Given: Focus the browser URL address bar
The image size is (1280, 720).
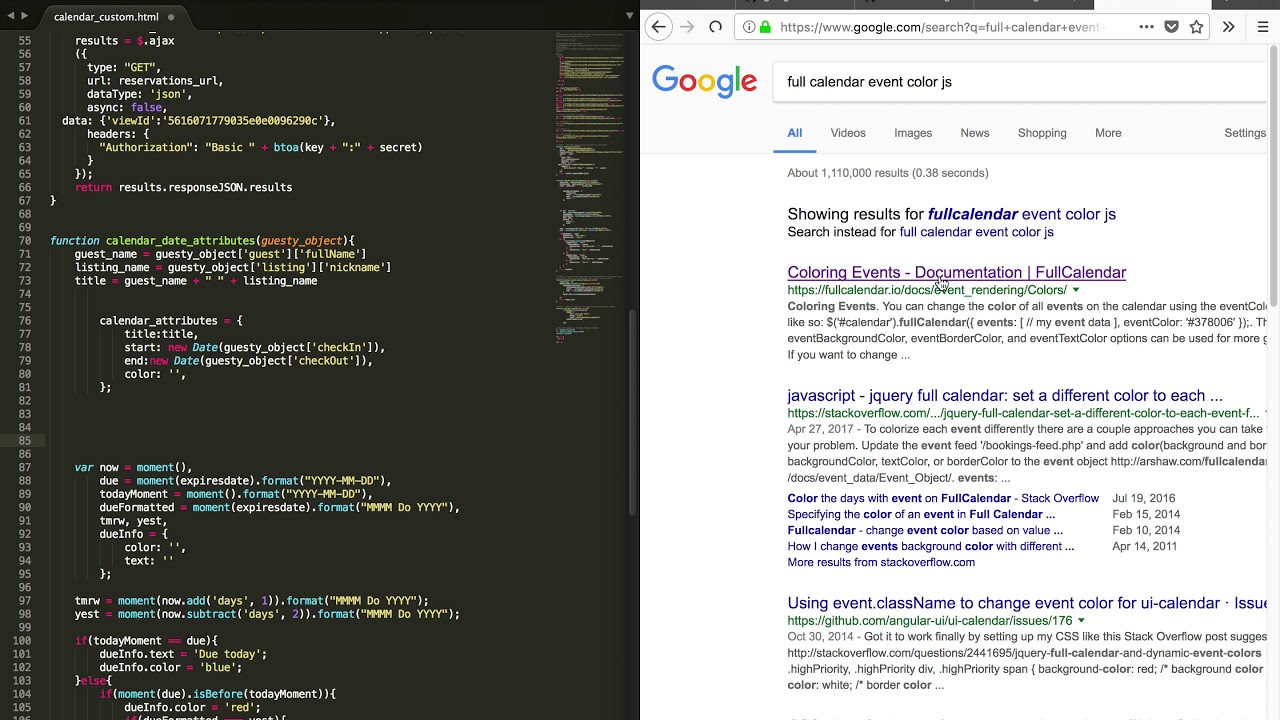Looking at the screenshot, I should click(940, 27).
